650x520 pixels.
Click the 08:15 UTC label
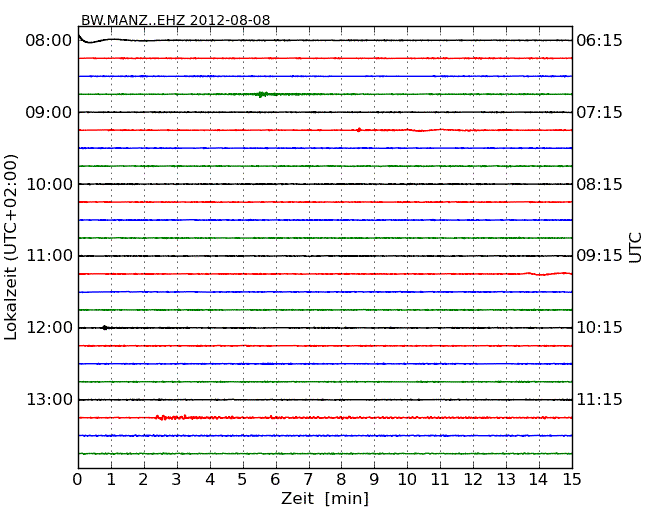tap(599, 184)
